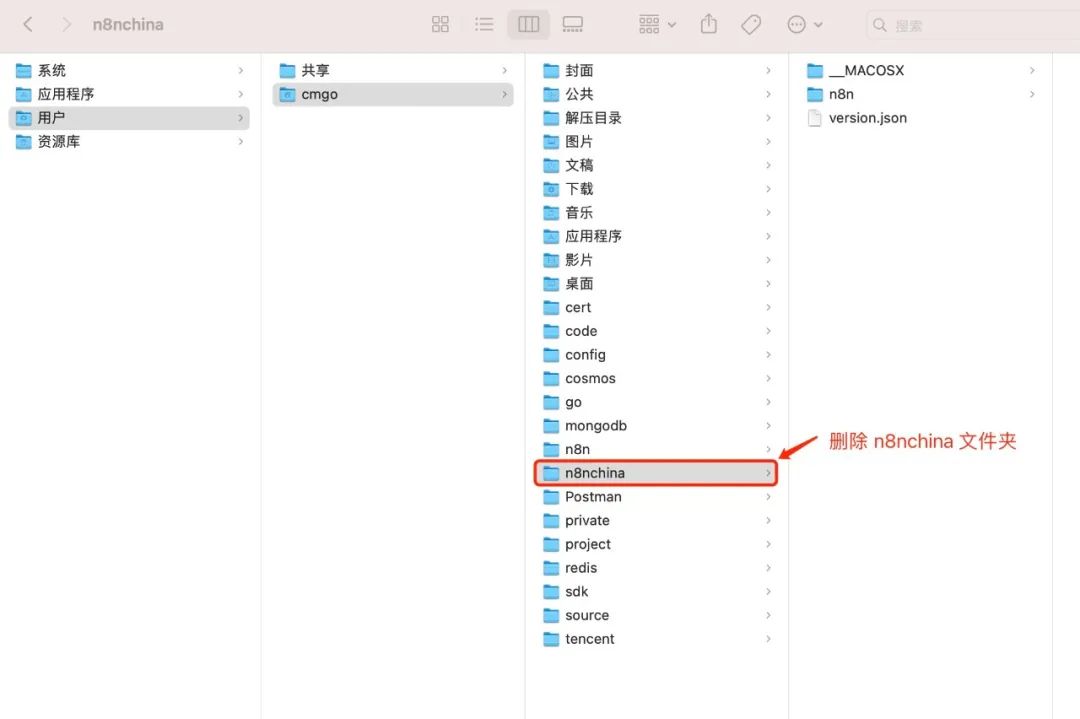Select the __MACOSX folder
The image size is (1080, 719).
pos(921,70)
